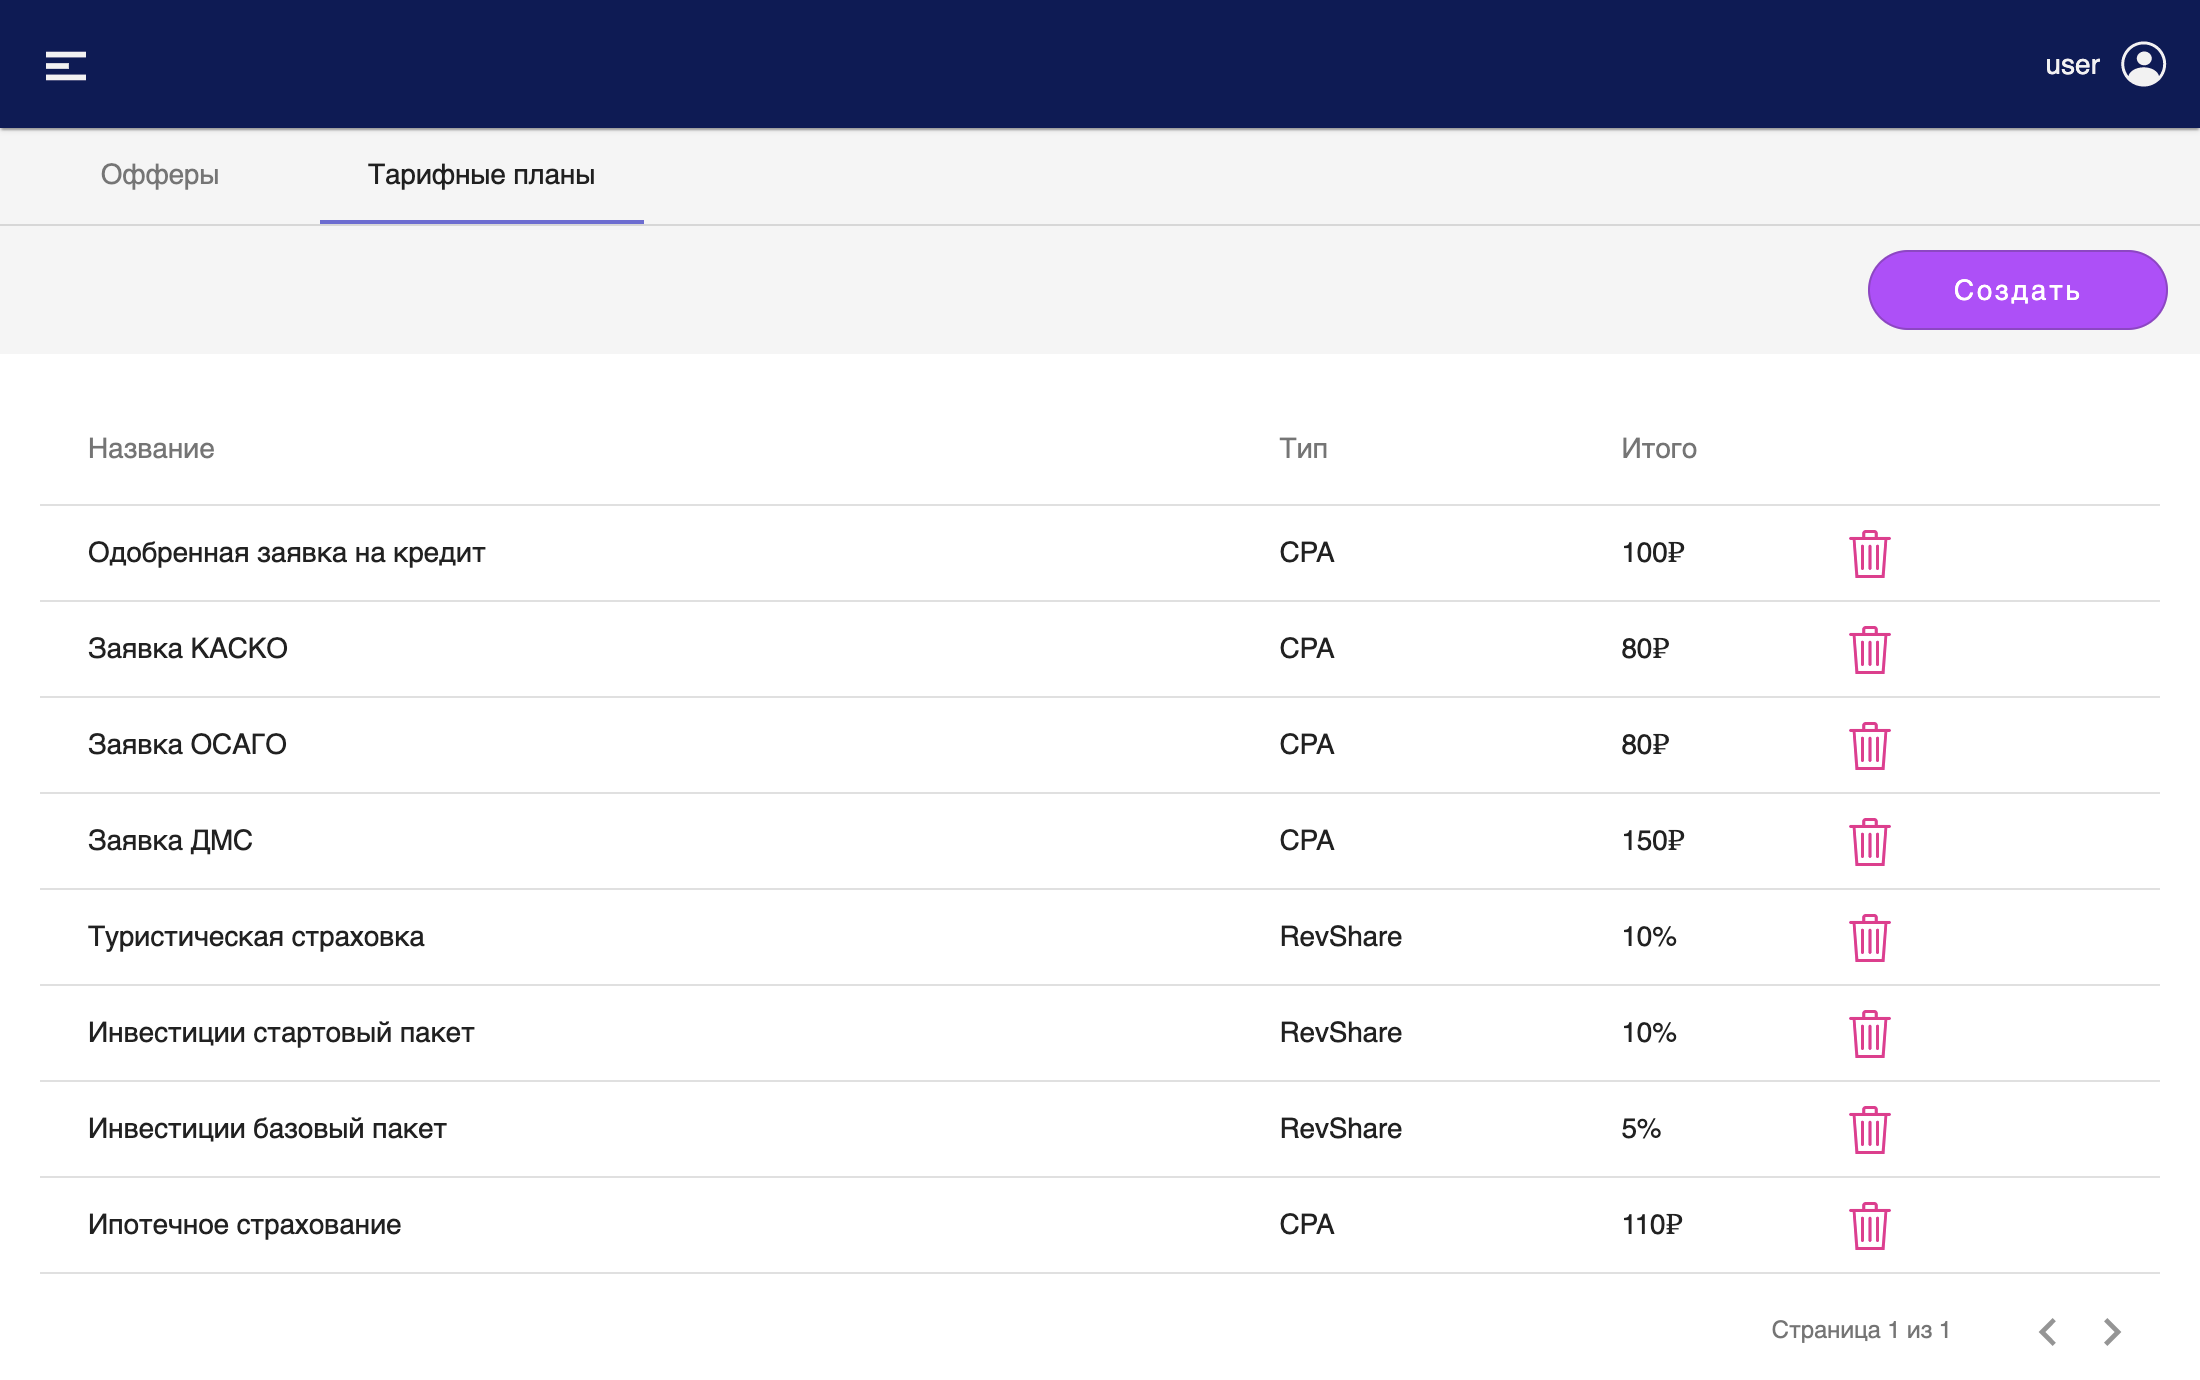Open the hamburger side menu

(x=66, y=66)
